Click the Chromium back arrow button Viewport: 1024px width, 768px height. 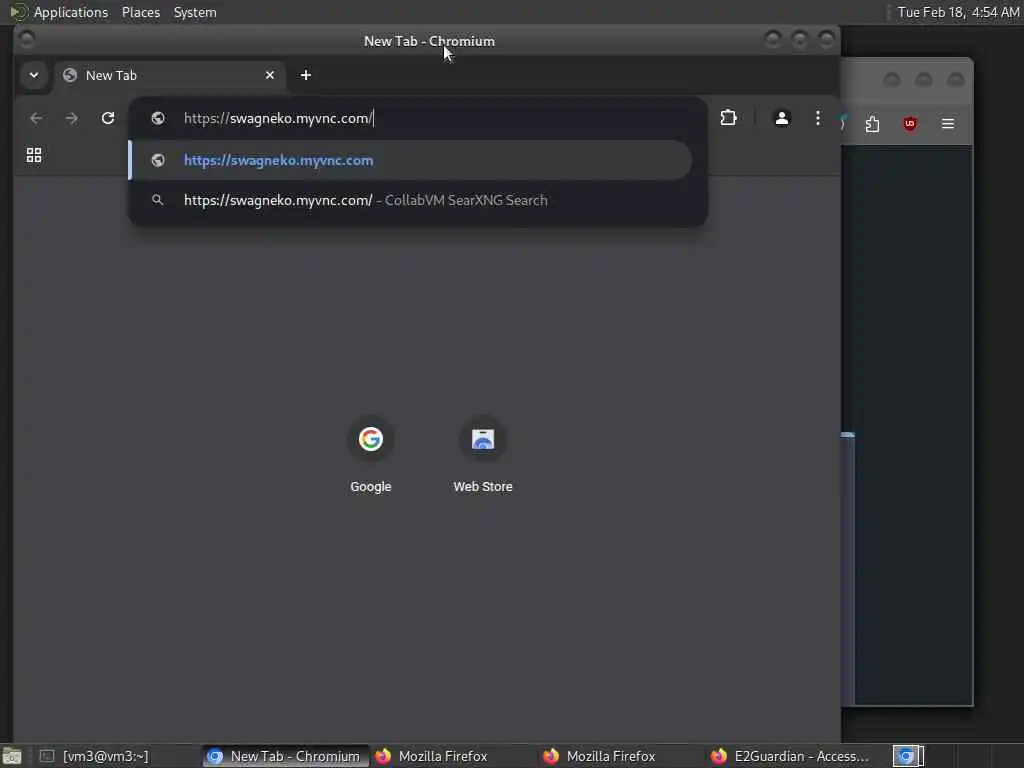(x=36, y=118)
